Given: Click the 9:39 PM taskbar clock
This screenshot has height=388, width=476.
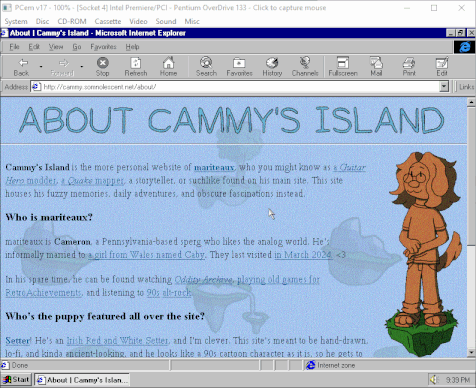Looking at the screenshot, I should point(458,380).
